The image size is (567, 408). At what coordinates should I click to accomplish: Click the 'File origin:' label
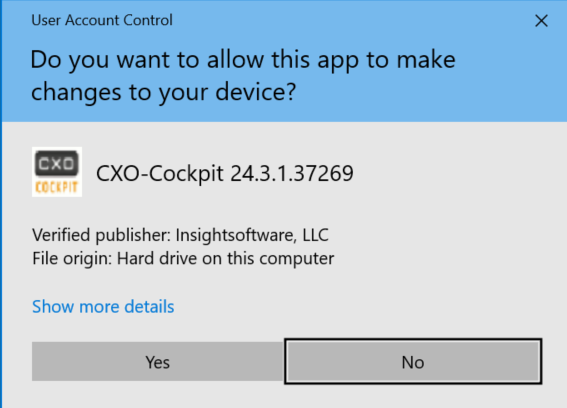[x=72, y=259]
